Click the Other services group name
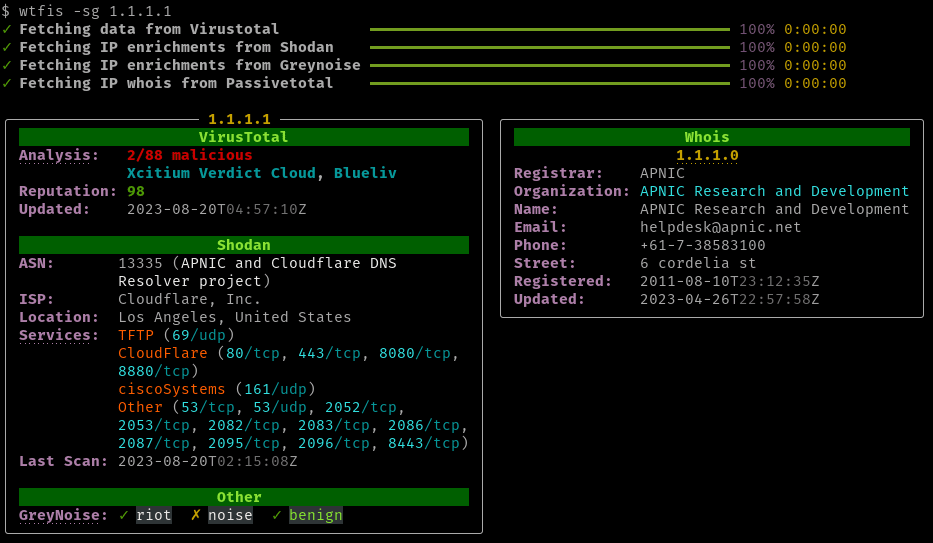The width and height of the screenshot is (933, 543). 140,407
